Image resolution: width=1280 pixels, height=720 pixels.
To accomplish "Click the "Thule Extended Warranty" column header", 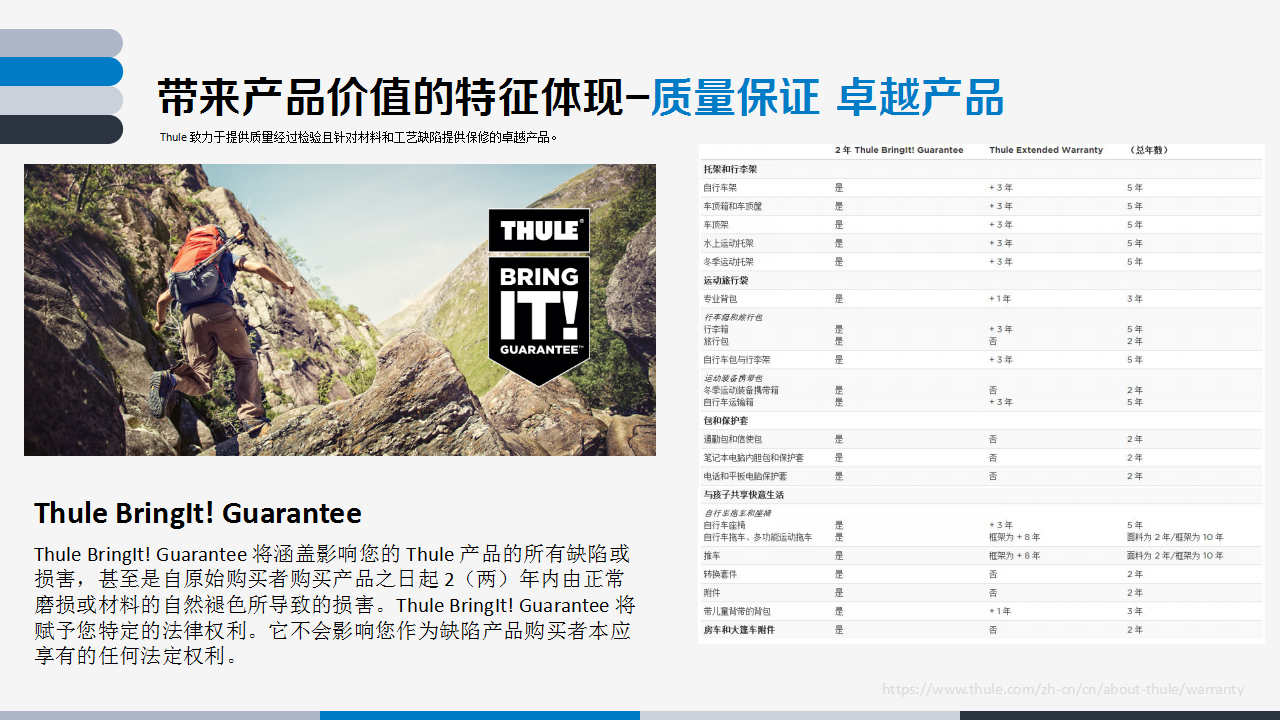I will pos(1046,150).
